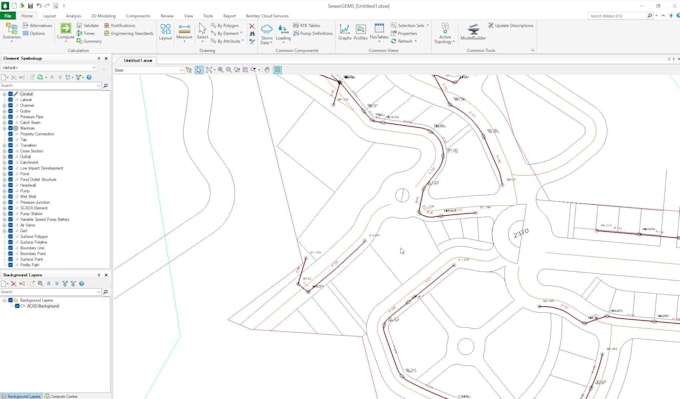Viewport: 680px width, 399px height.
Task: Open Engineering Standards
Action: [x=129, y=33]
